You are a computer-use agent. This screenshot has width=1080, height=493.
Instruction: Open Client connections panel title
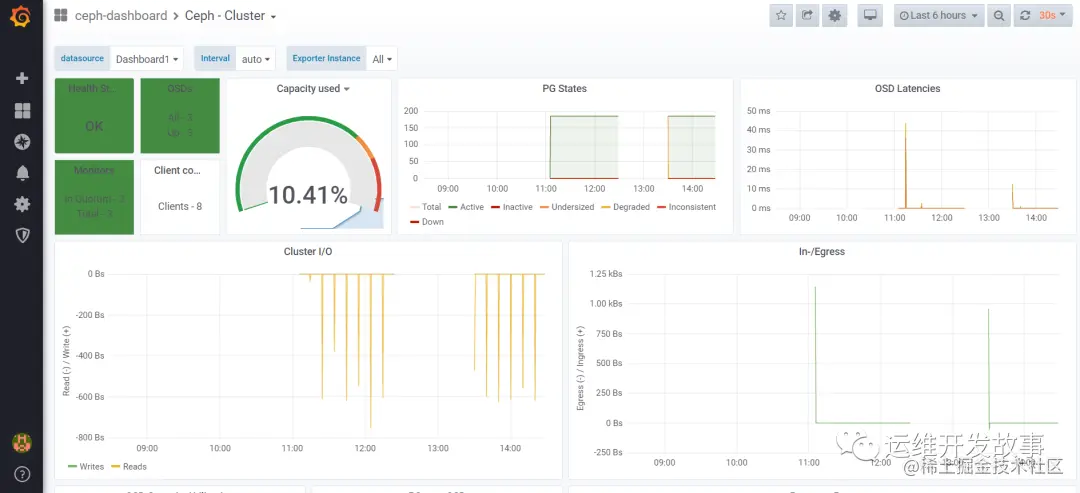(x=177, y=170)
